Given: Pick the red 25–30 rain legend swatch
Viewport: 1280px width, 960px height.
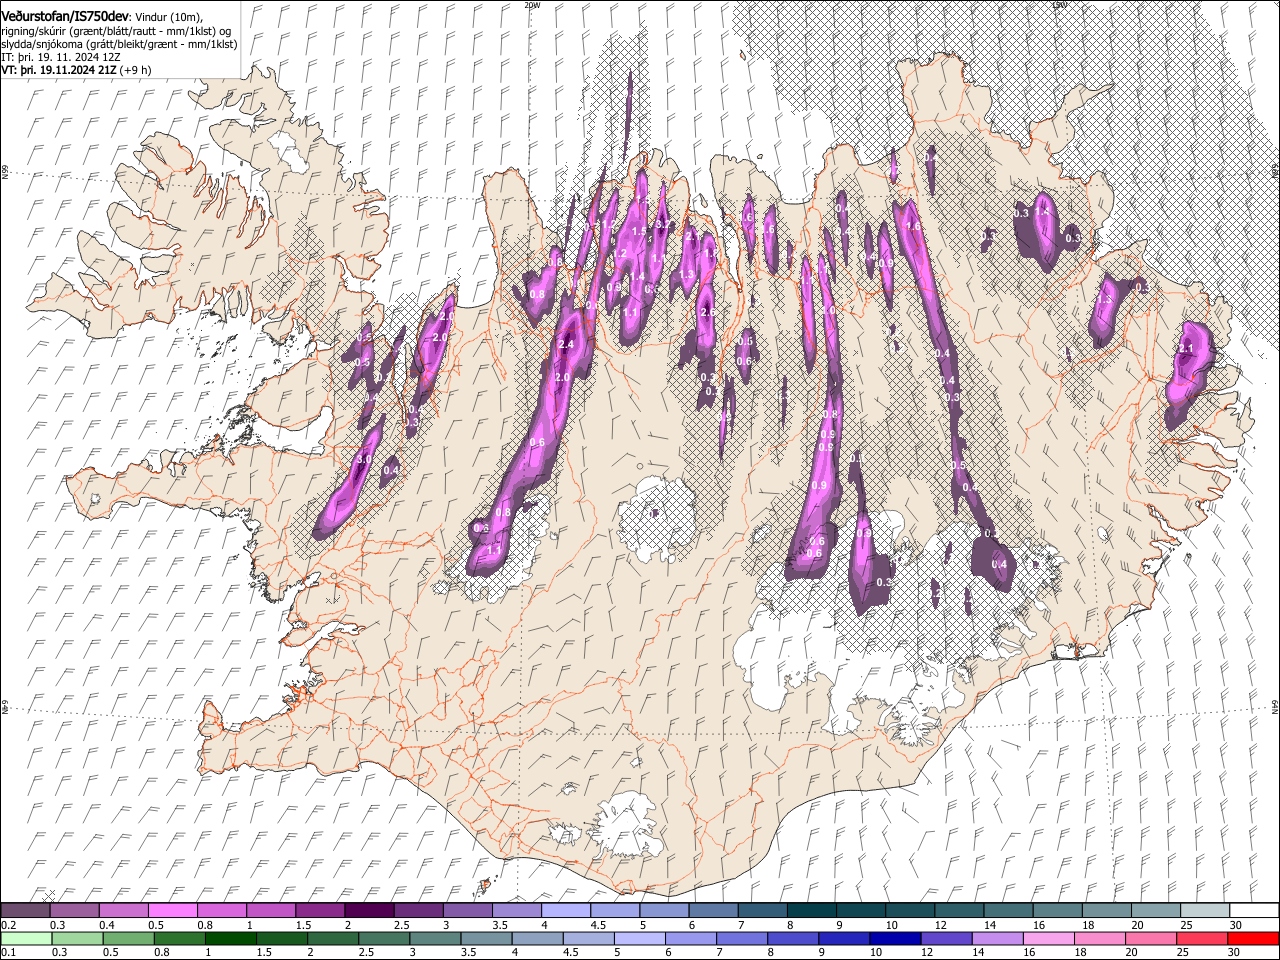Looking at the screenshot, I should [x=1200, y=938].
